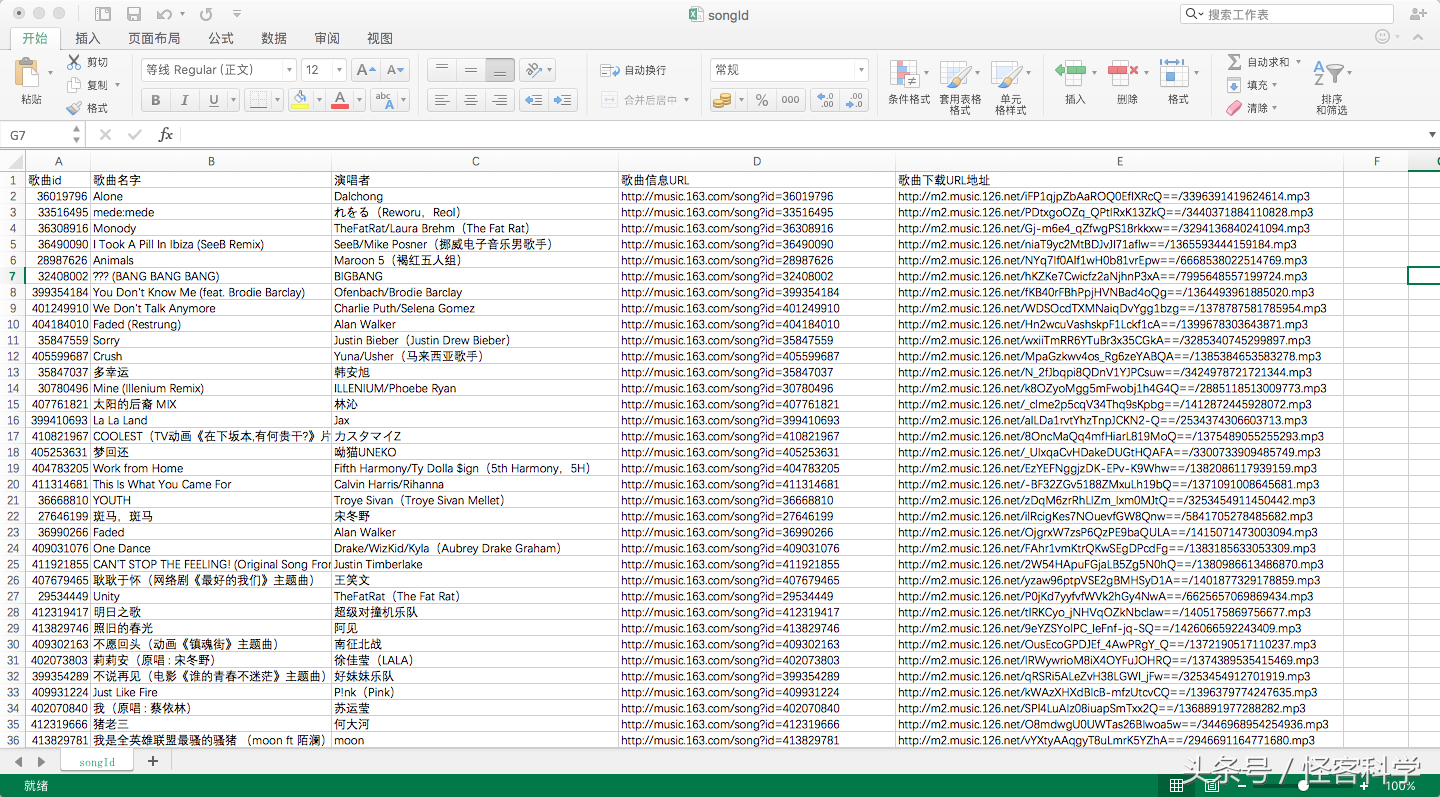Image resolution: width=1440 pixels, height=797 pixels.
Task: Redo the last action
Action: (x=206, y=14)
